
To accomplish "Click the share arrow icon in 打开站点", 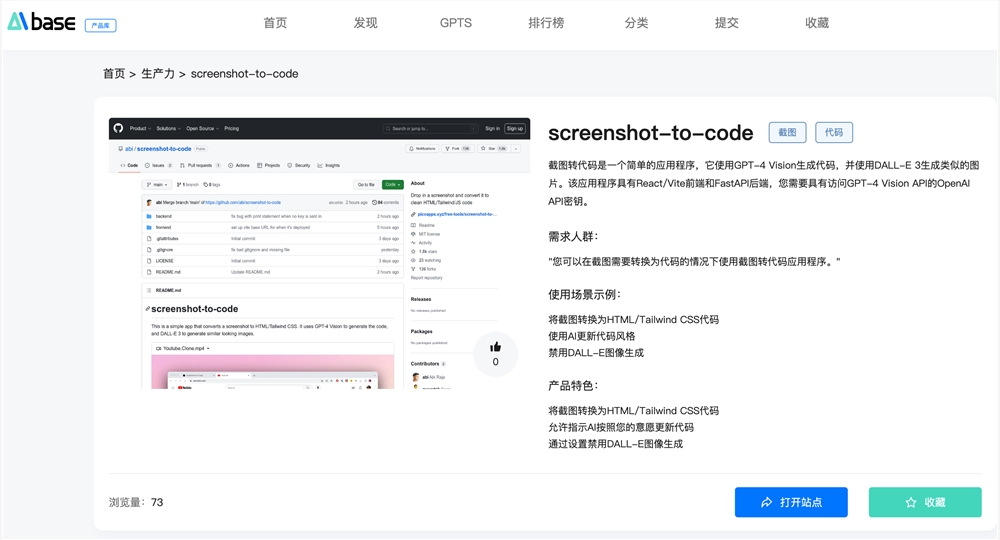I will click(767, 502).
